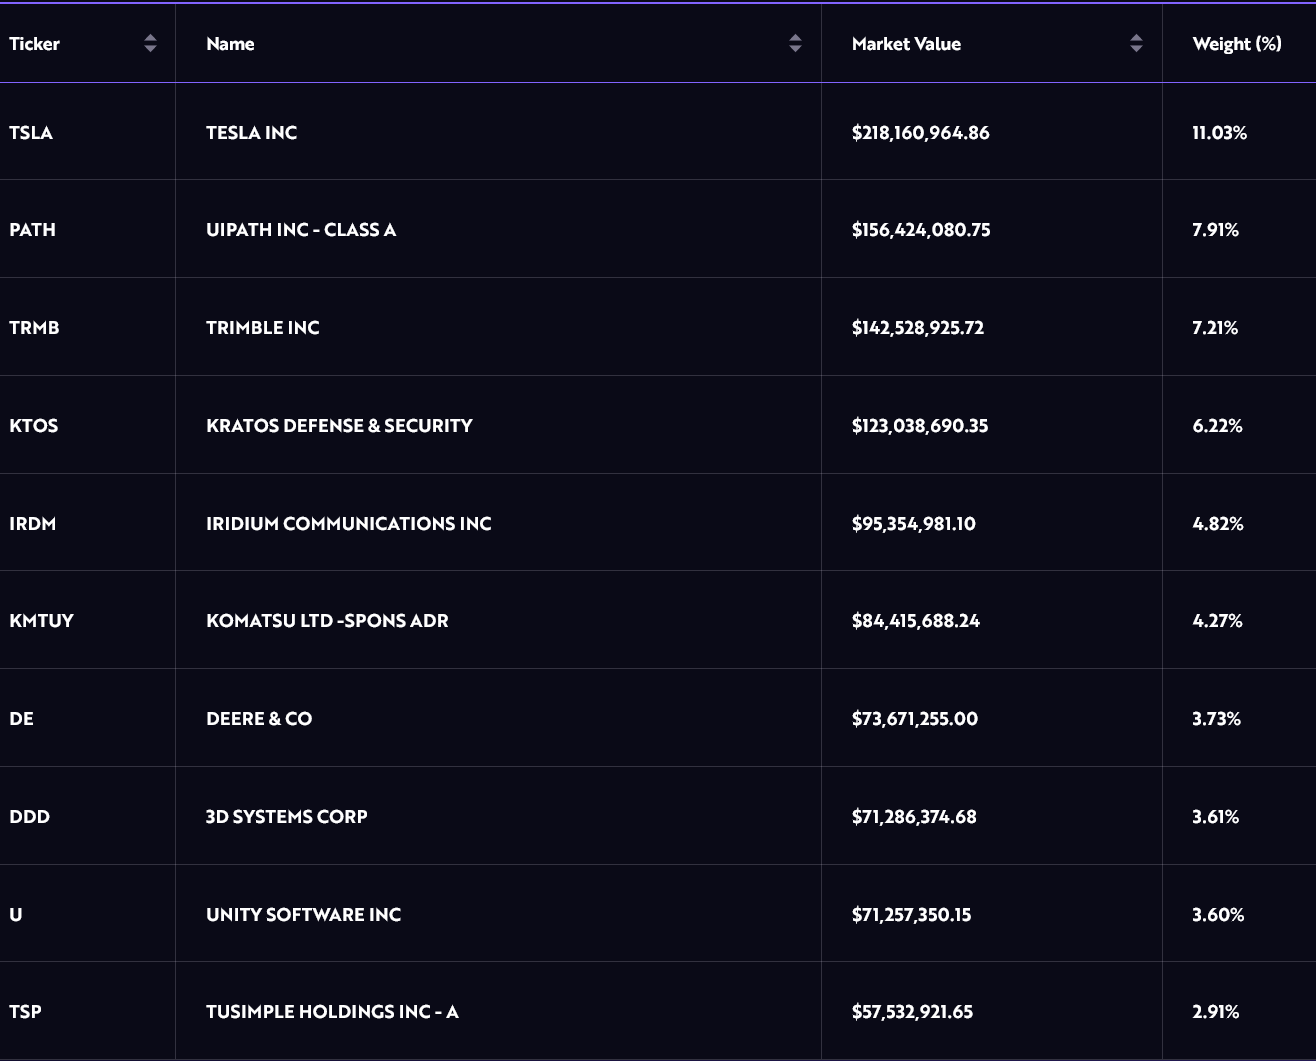Click the 4.82% weight value

point(1218,524)
